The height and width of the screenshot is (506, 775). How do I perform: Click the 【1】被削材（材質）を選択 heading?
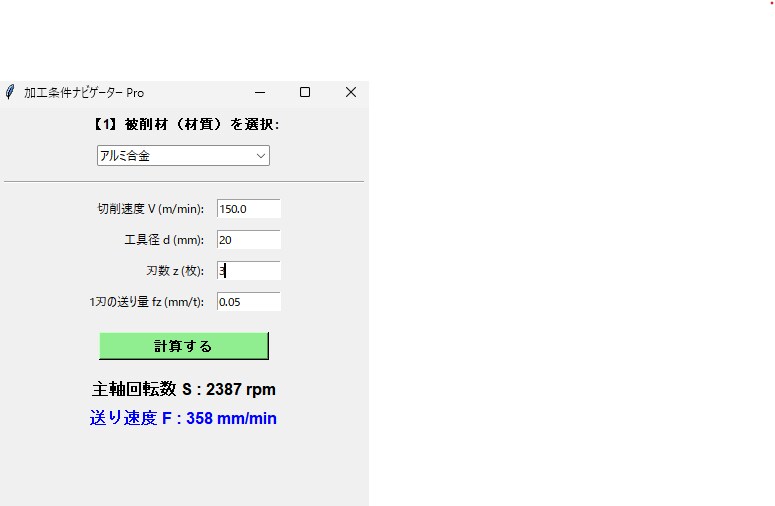coord(186,124)
